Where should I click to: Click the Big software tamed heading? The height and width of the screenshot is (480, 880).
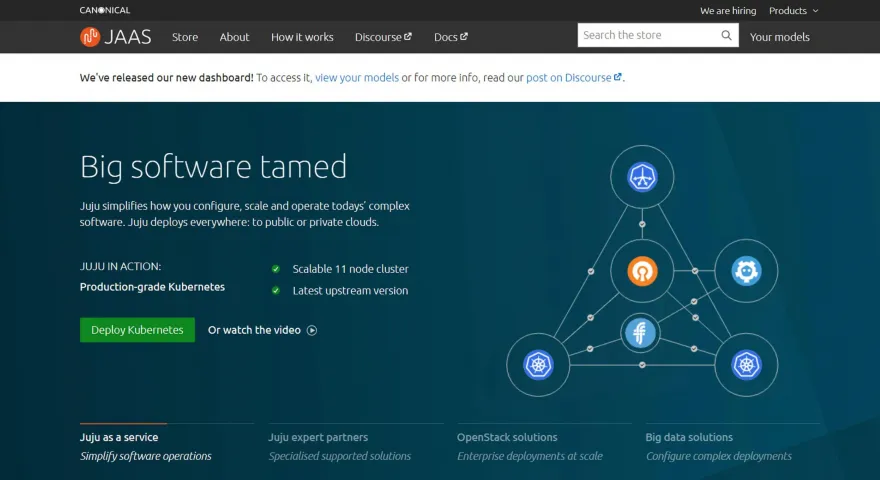213,167
